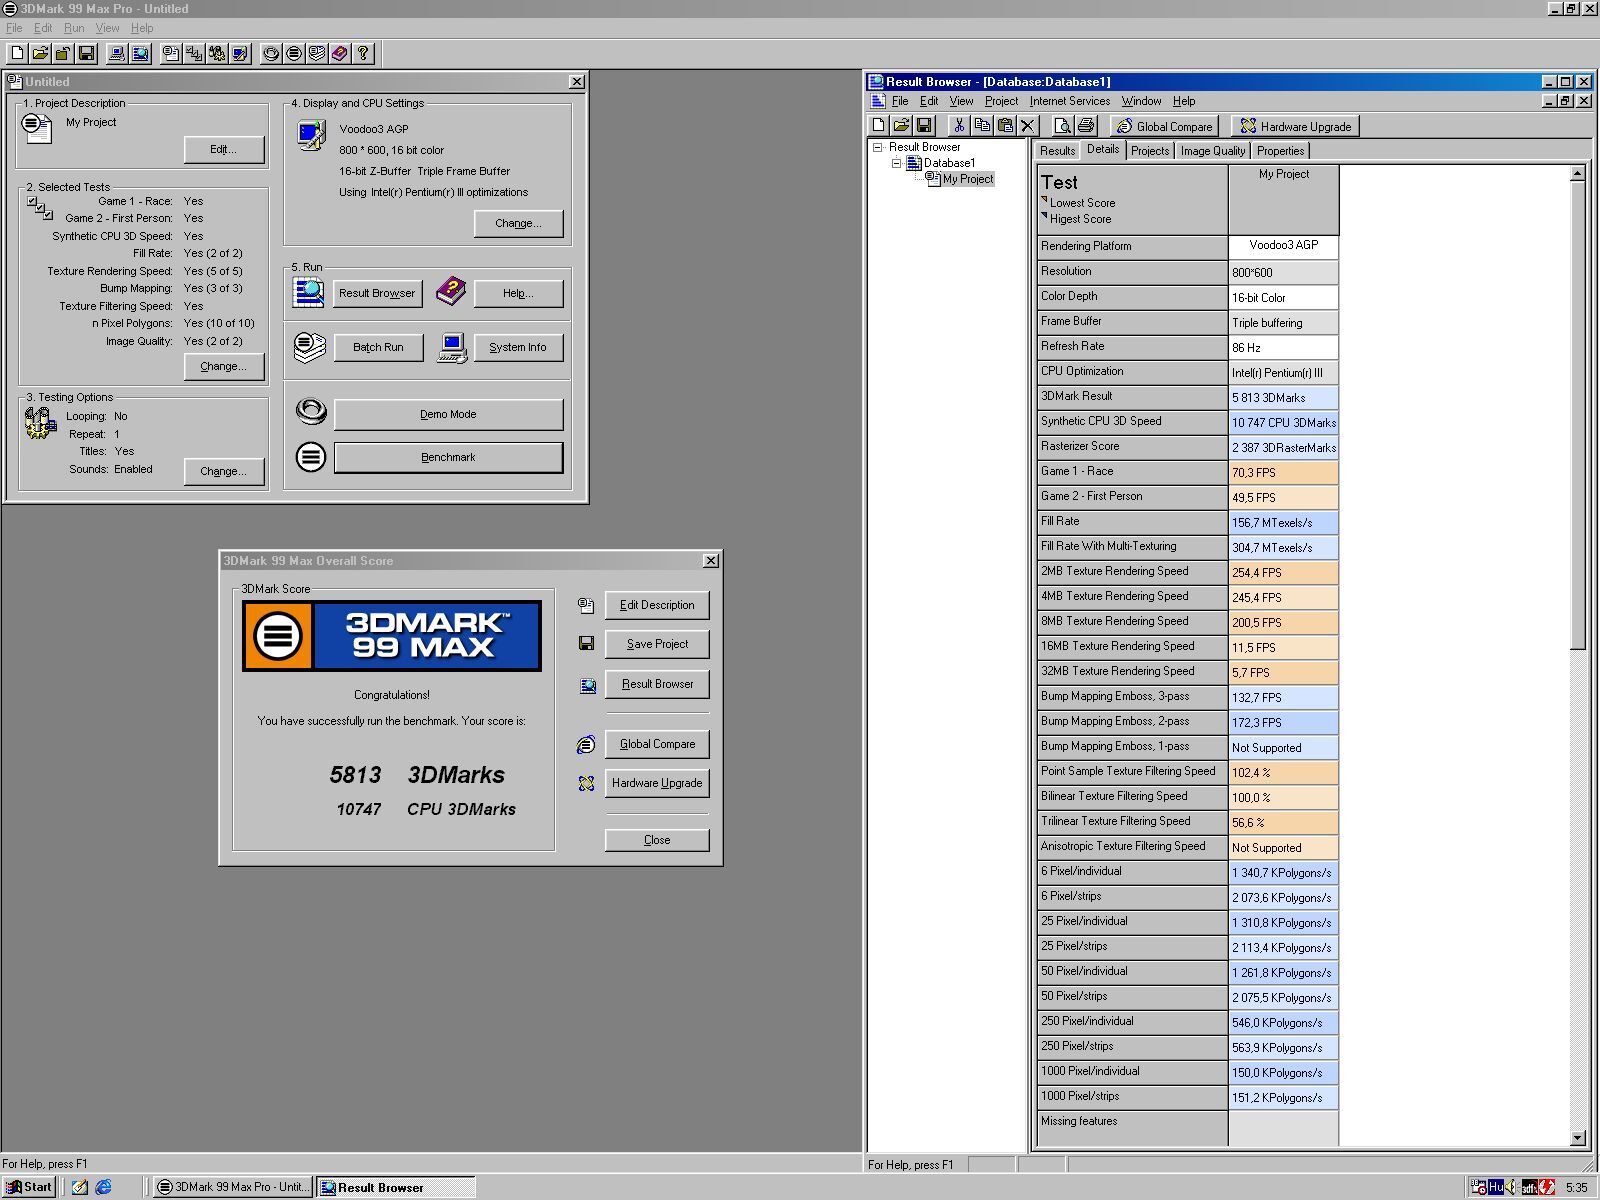Image resolution: width=1600 pixels, height=1200 pixels.
Task: Click the purple Help book icon in 3DMark toolbar
Action: coord(340,54)
